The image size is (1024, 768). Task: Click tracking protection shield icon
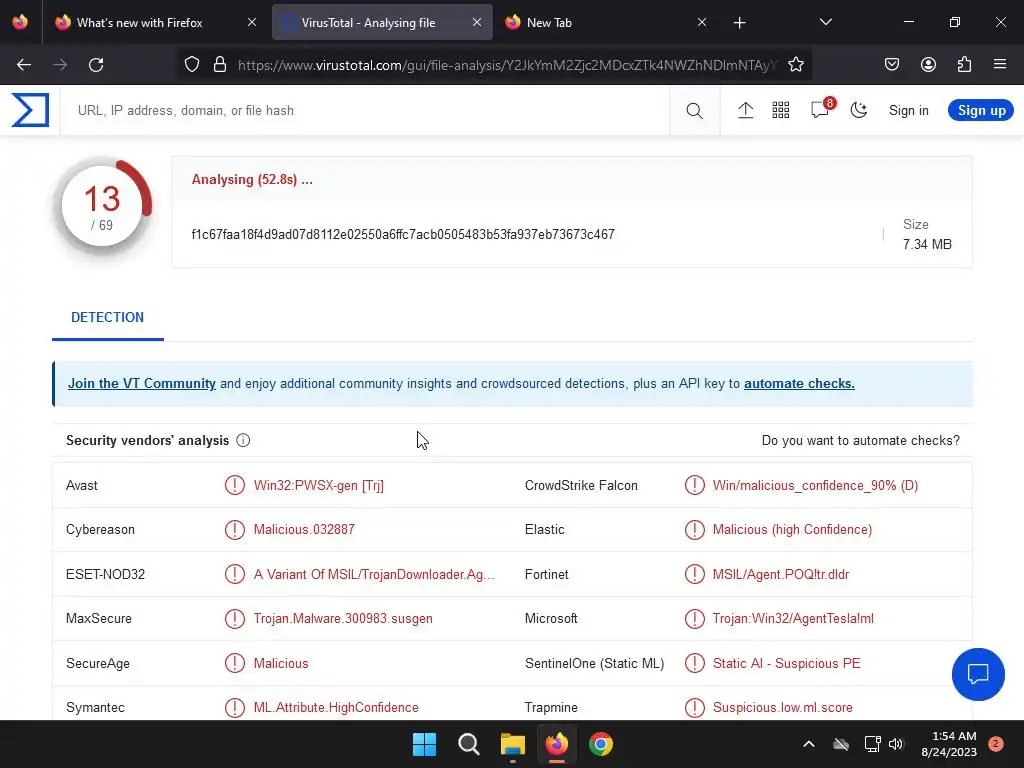click(191, 65)
